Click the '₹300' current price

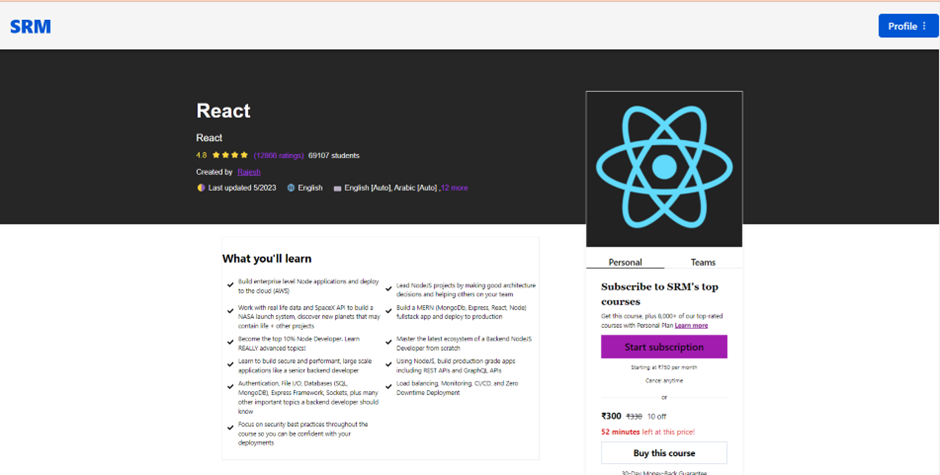click(611, 416)
